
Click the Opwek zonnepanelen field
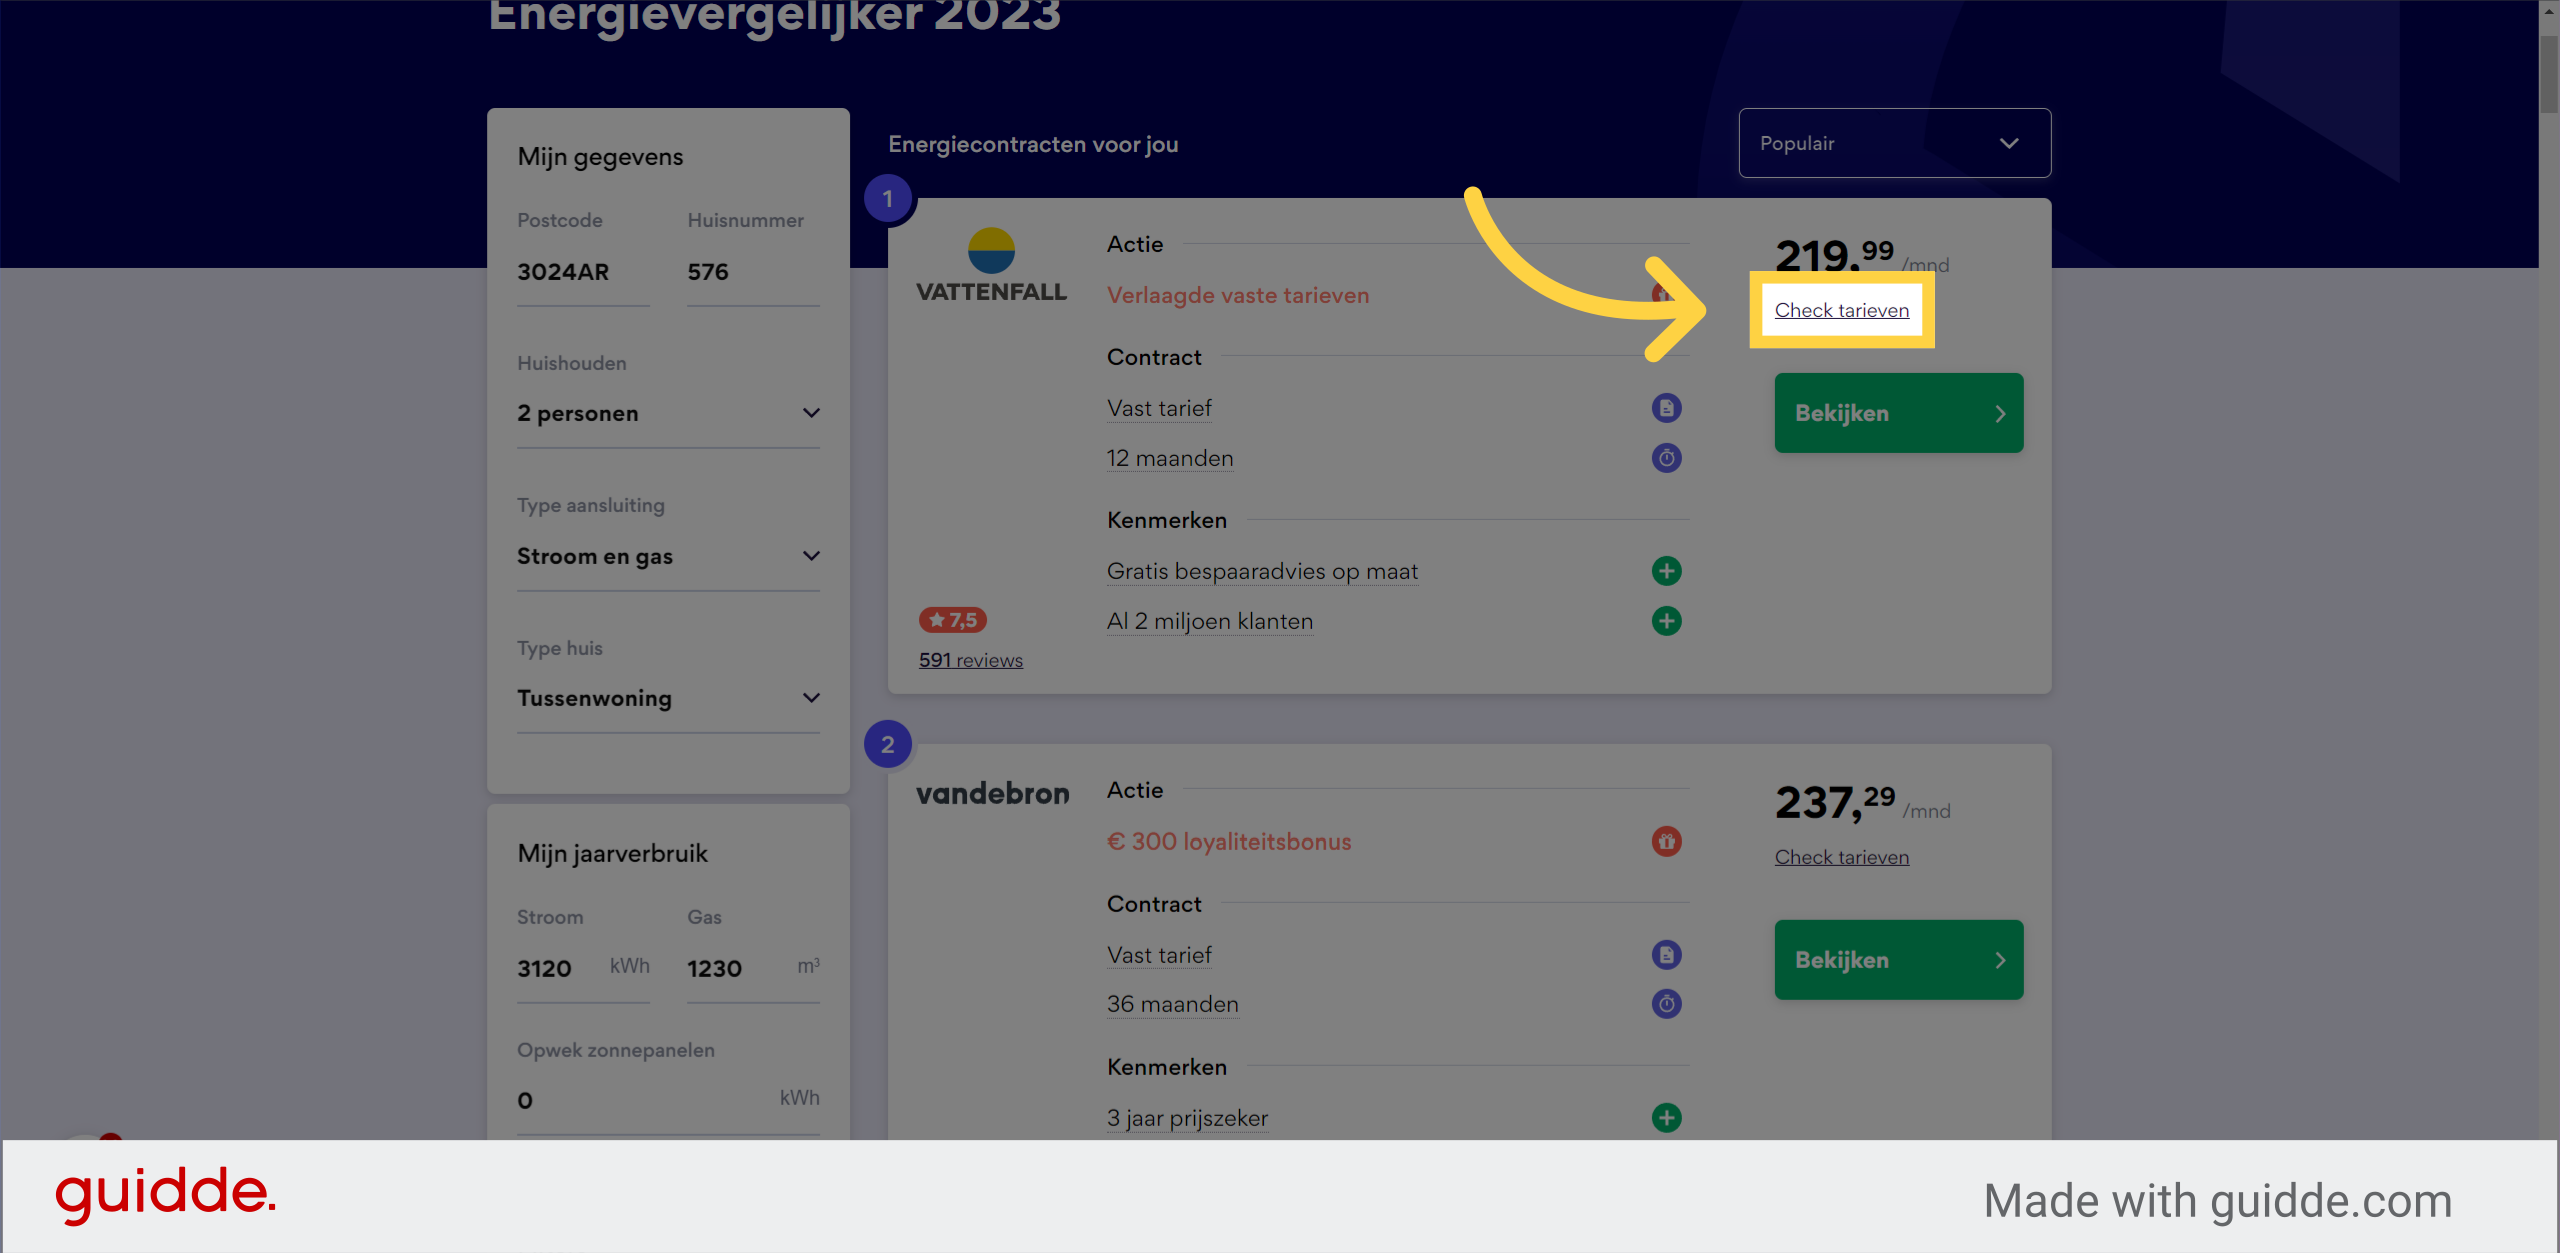[668, 1100]
